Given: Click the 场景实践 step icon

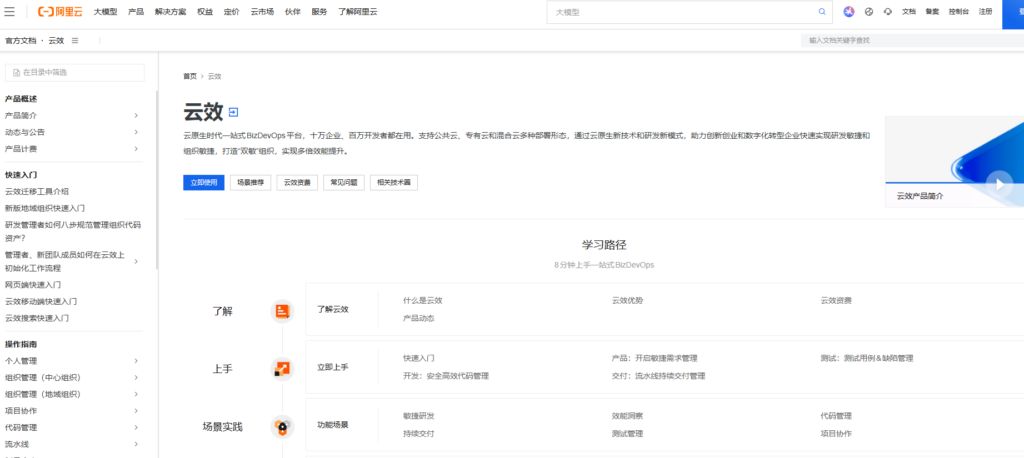Looking at the screenshot, I should 282,427.
